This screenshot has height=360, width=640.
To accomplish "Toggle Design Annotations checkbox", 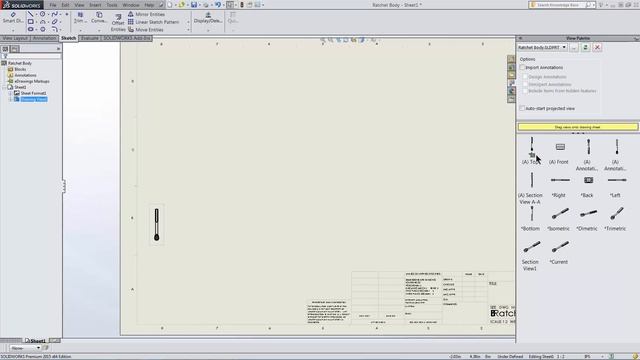I will (x=525, y=77).
